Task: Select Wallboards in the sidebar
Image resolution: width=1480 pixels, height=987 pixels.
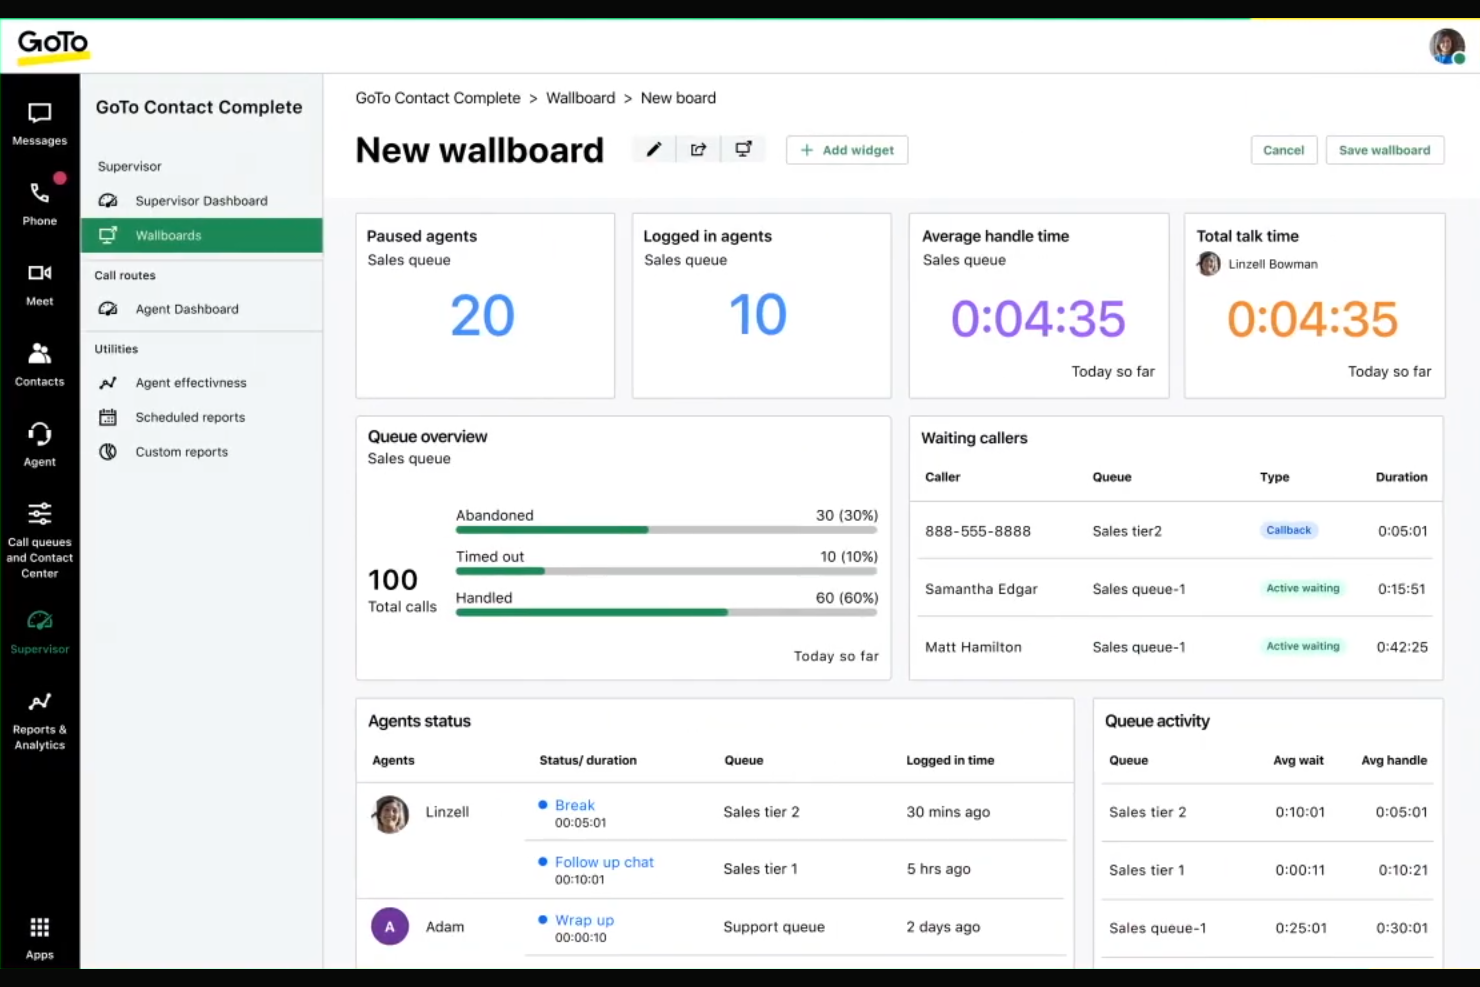Action: [202, 235]
